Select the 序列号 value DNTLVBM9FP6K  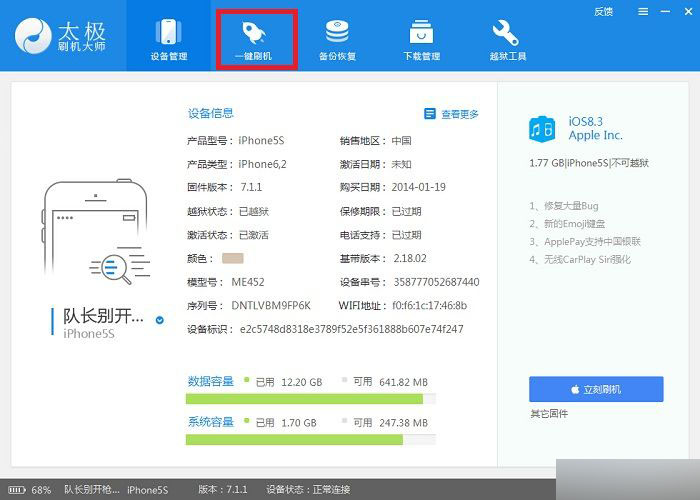coord(271,306)
